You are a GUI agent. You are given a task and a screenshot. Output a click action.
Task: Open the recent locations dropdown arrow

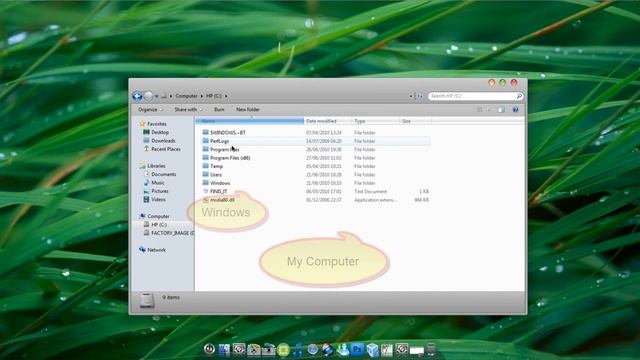(156, 96)
